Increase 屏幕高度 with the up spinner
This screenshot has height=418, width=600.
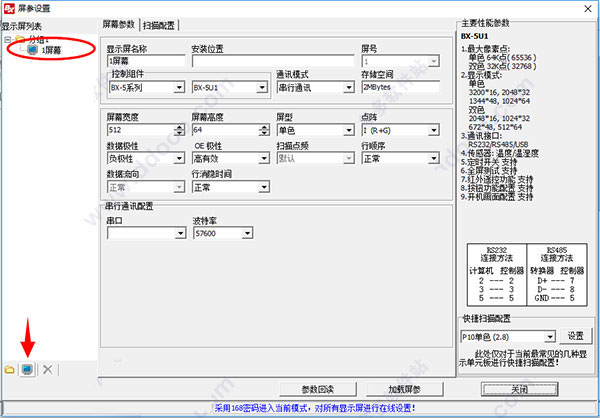point(264,127)
